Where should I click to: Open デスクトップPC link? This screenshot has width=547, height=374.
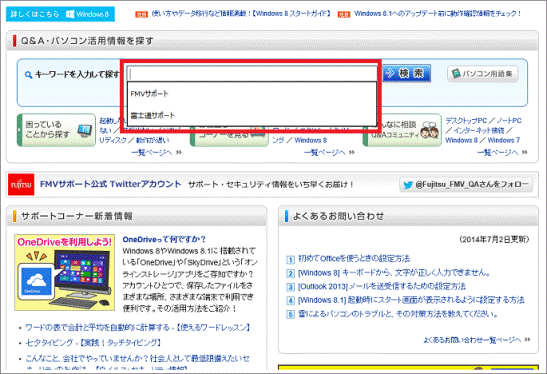[x=466, y=121]
